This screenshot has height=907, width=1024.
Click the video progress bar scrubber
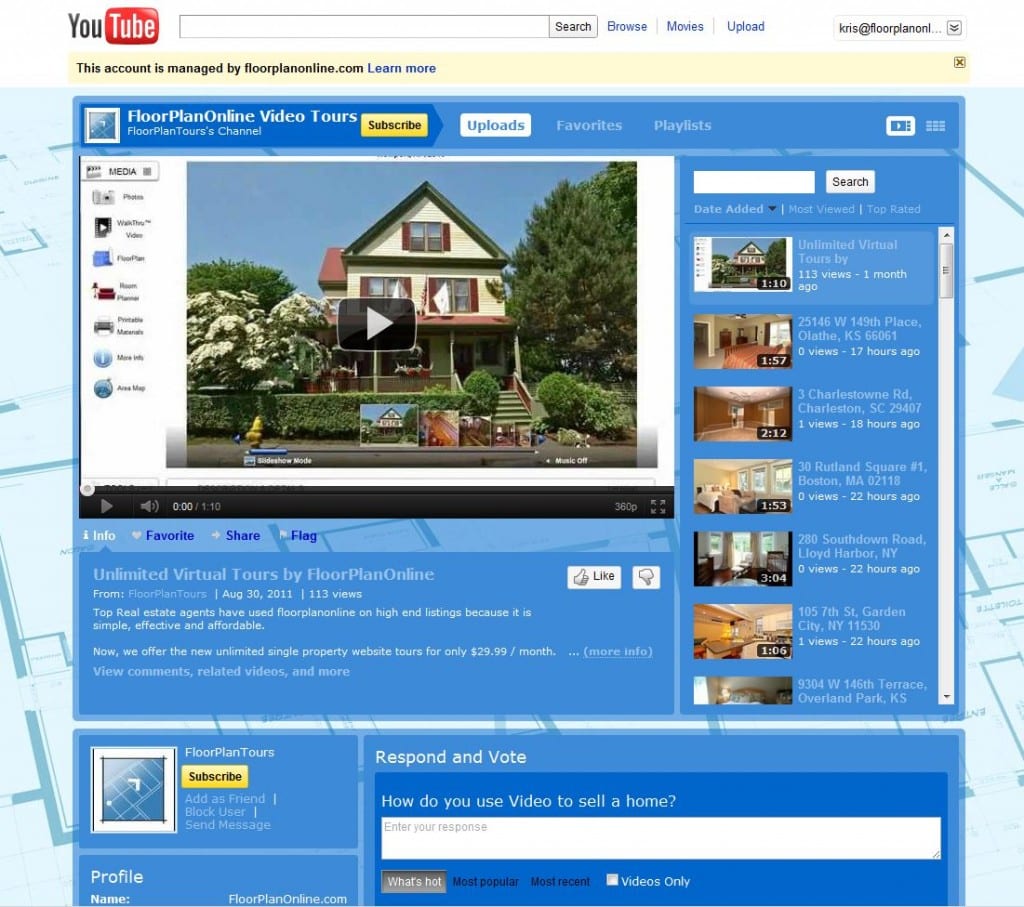click(x=87, y=489)
